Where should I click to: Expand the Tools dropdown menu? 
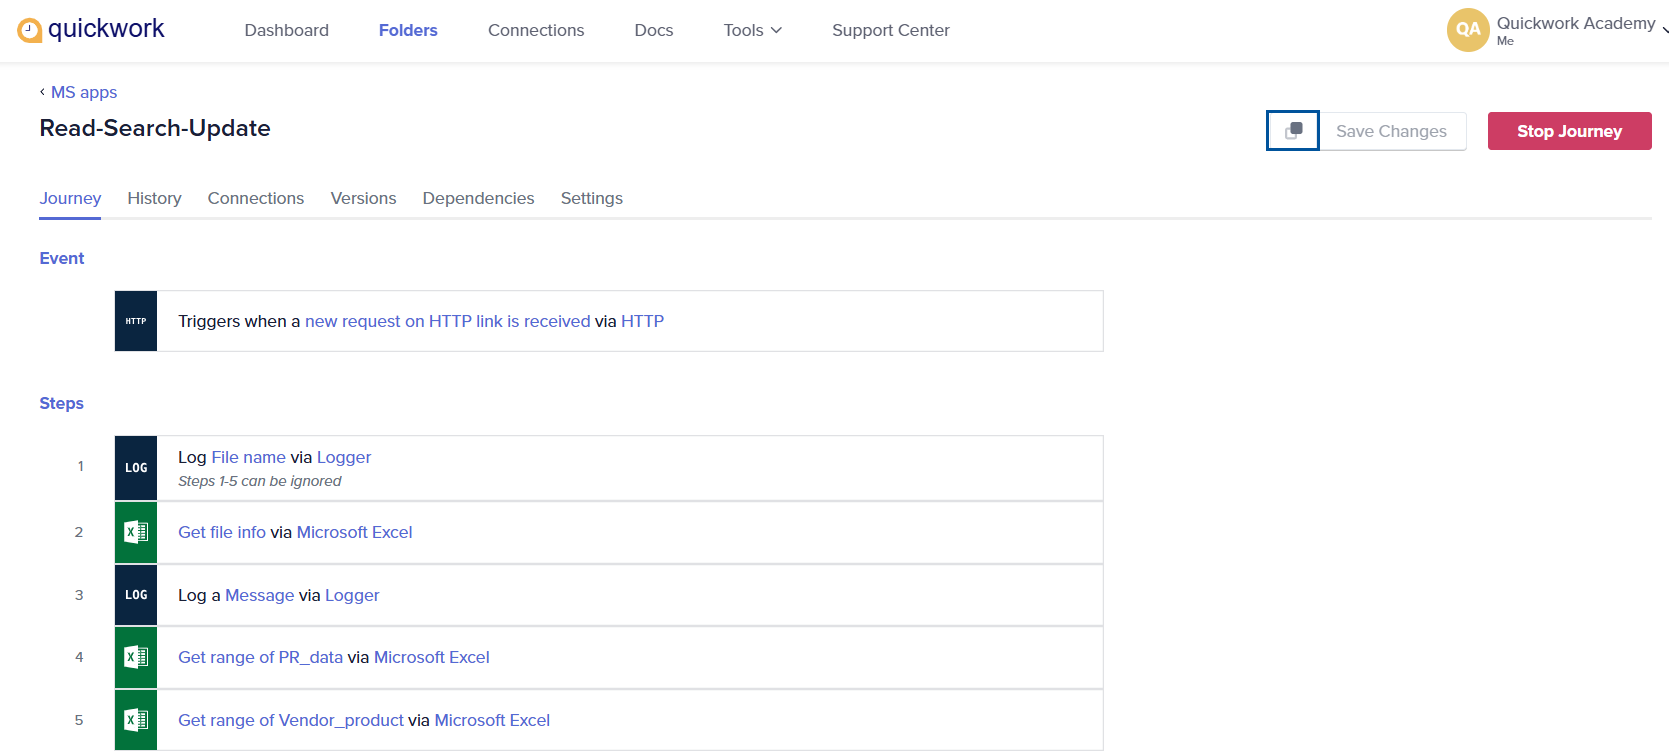point(752,30)
